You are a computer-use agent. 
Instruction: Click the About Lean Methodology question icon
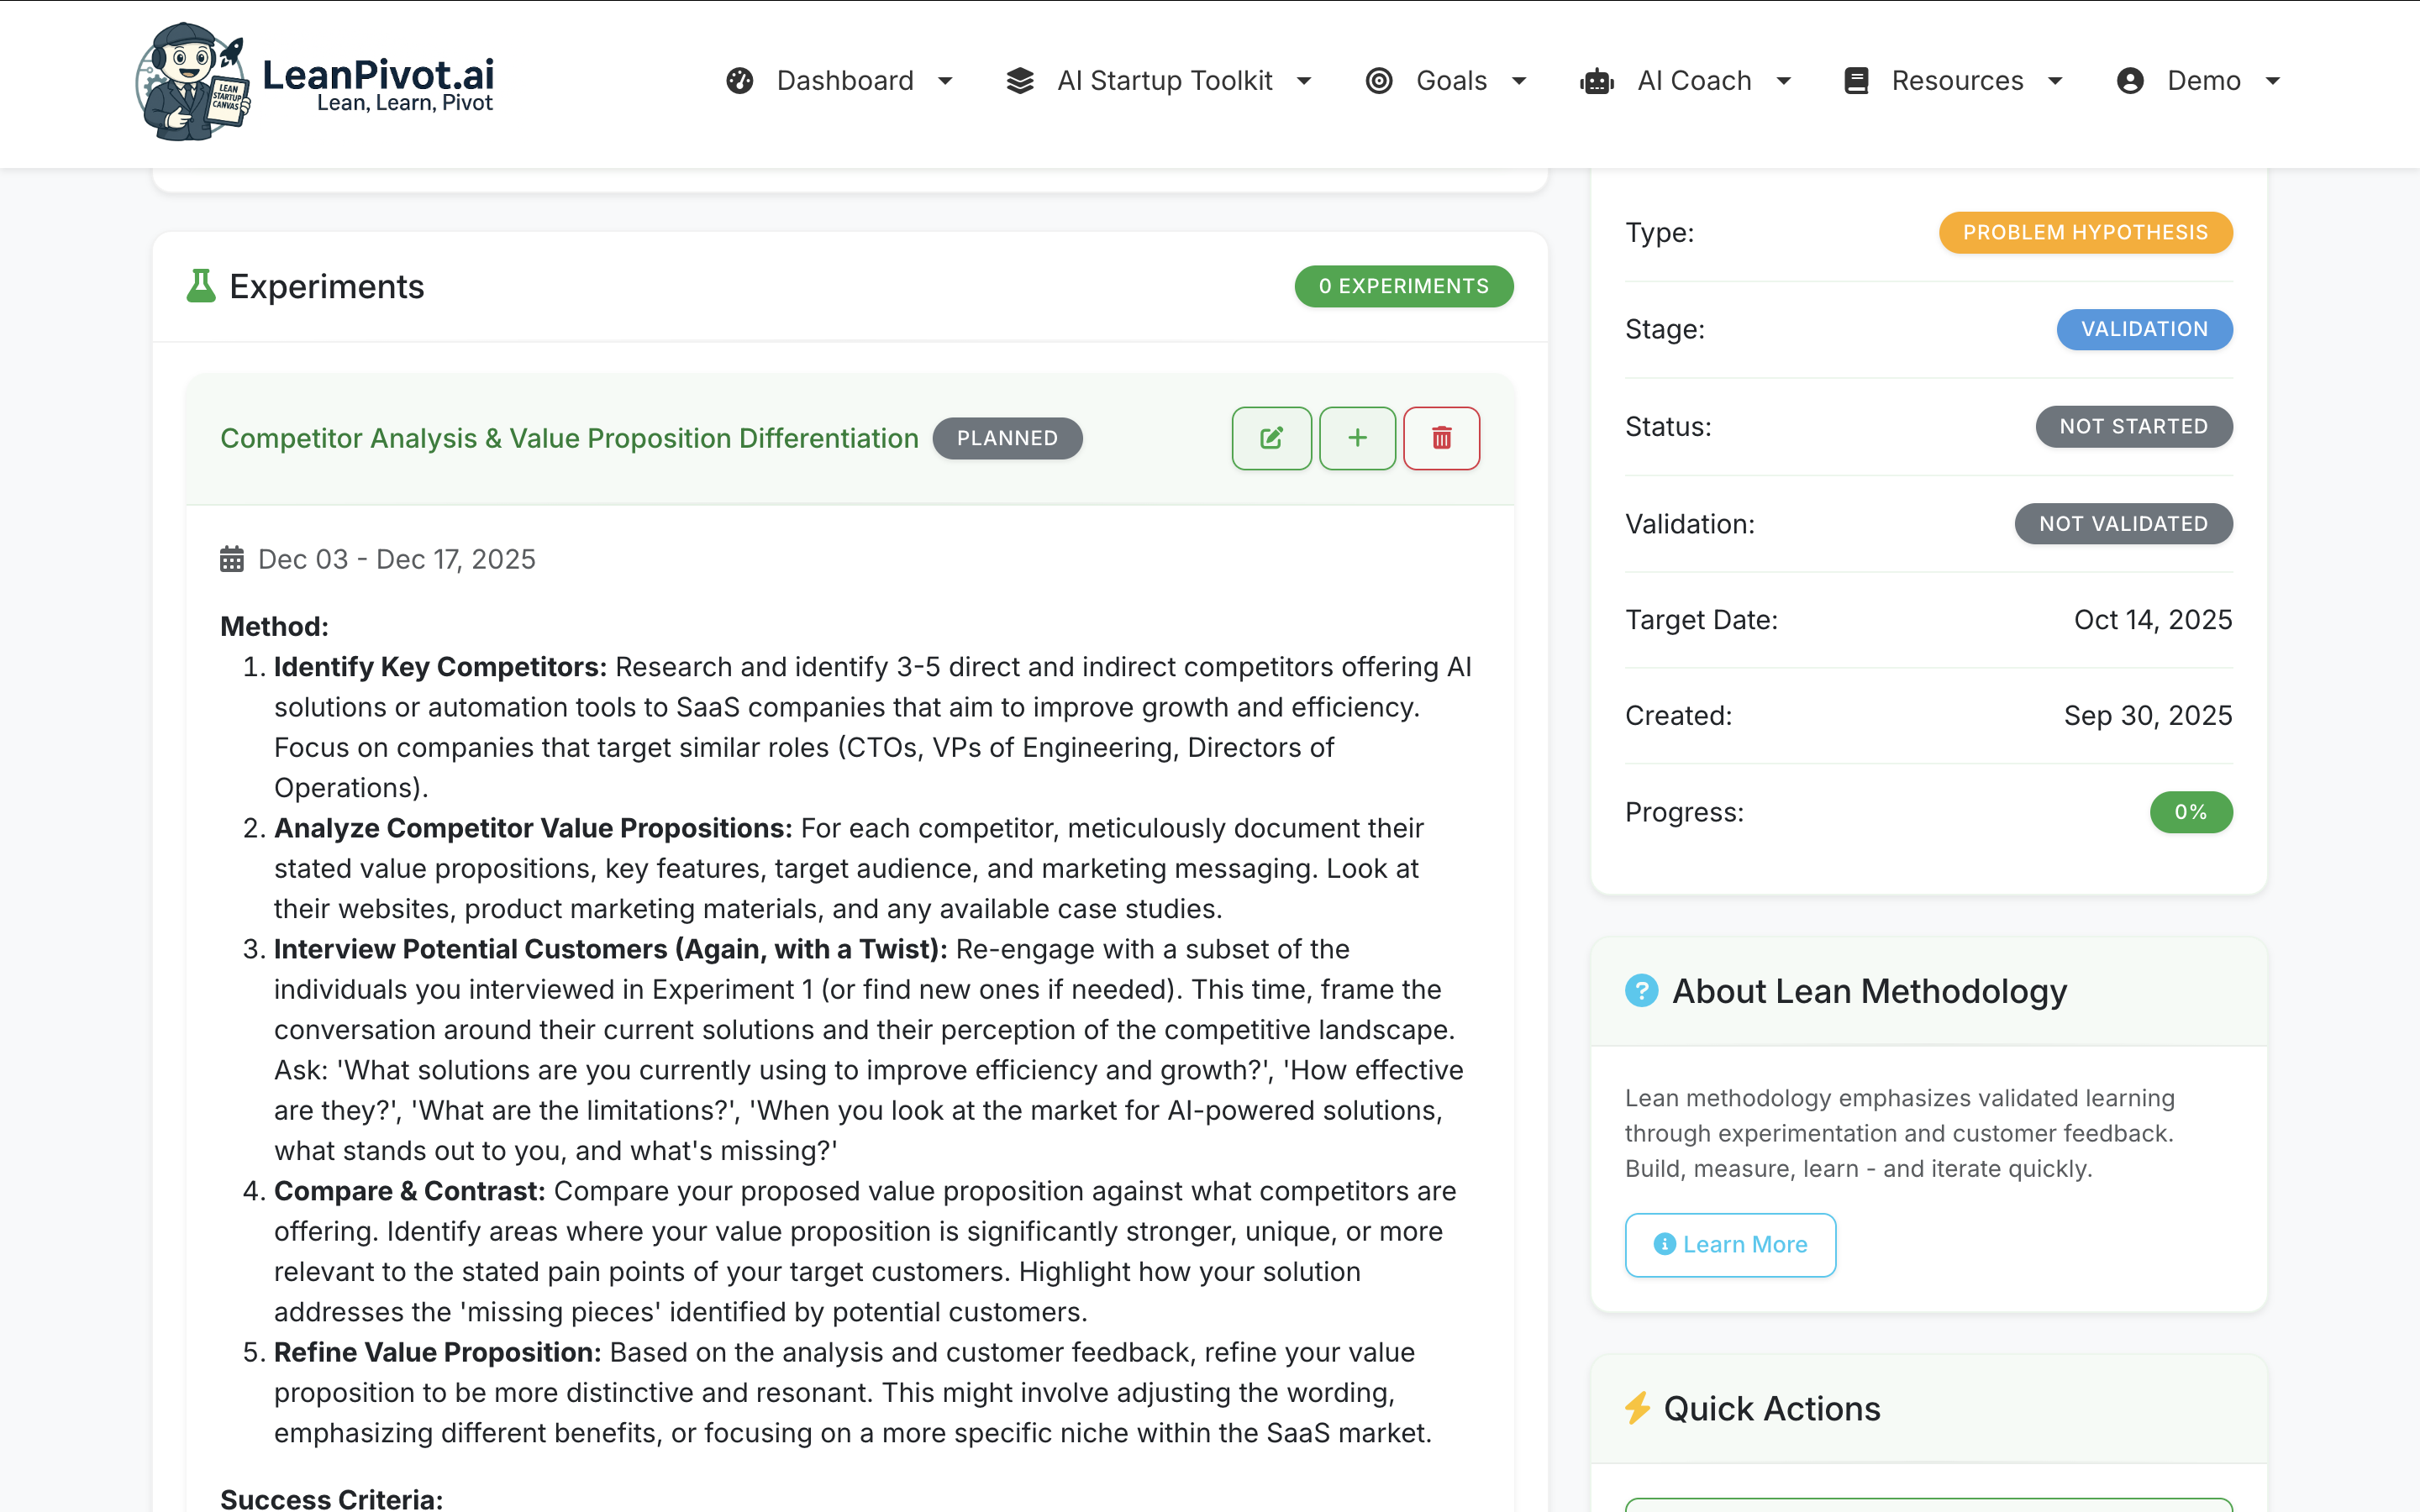1641,991
